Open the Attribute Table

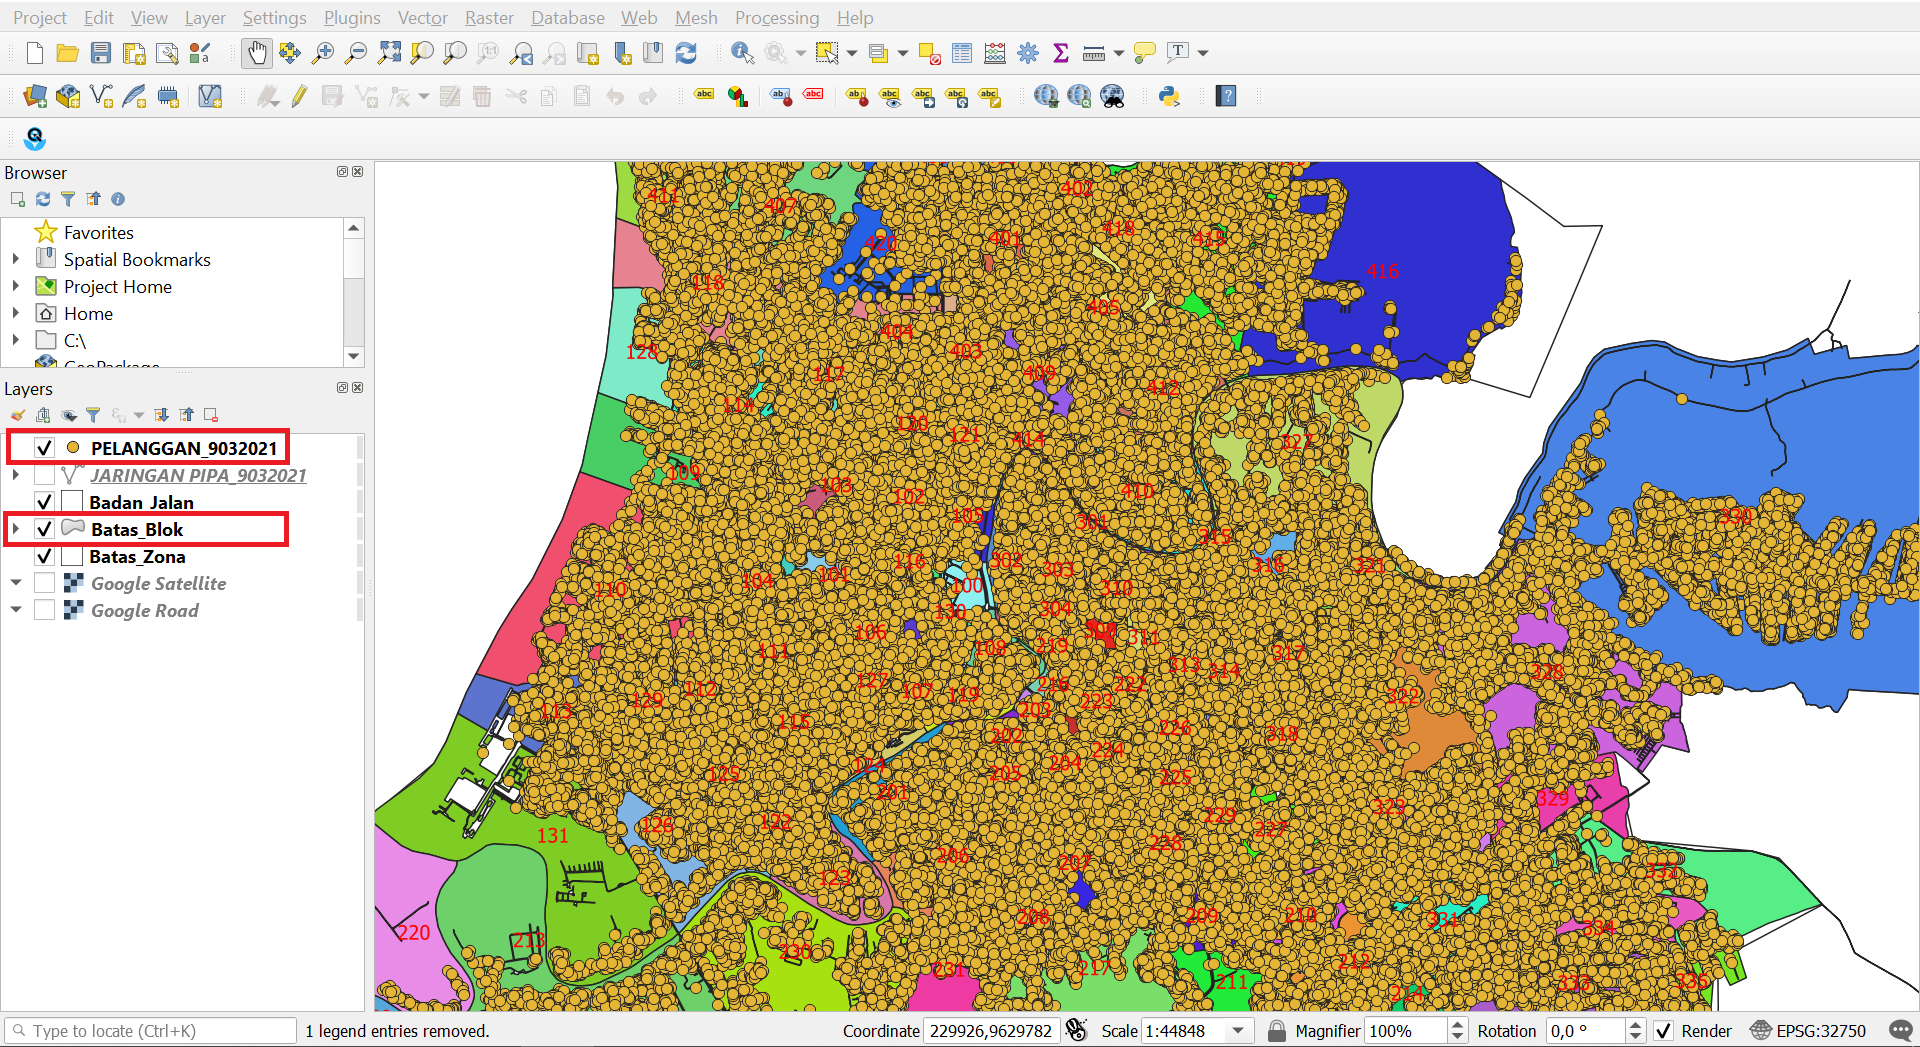click(962, 52)
